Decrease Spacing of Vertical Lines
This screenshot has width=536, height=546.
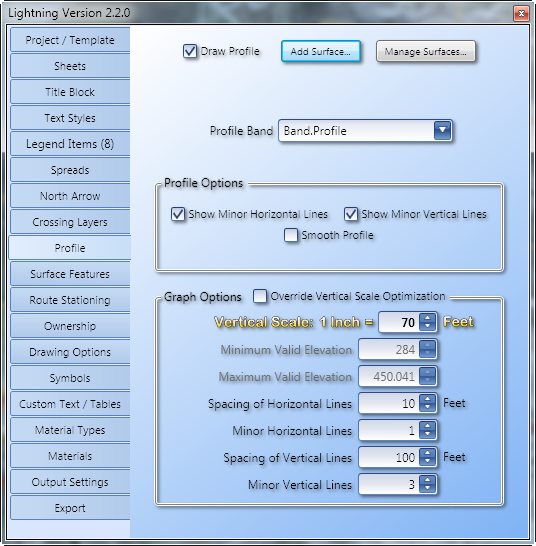point(427,462)
